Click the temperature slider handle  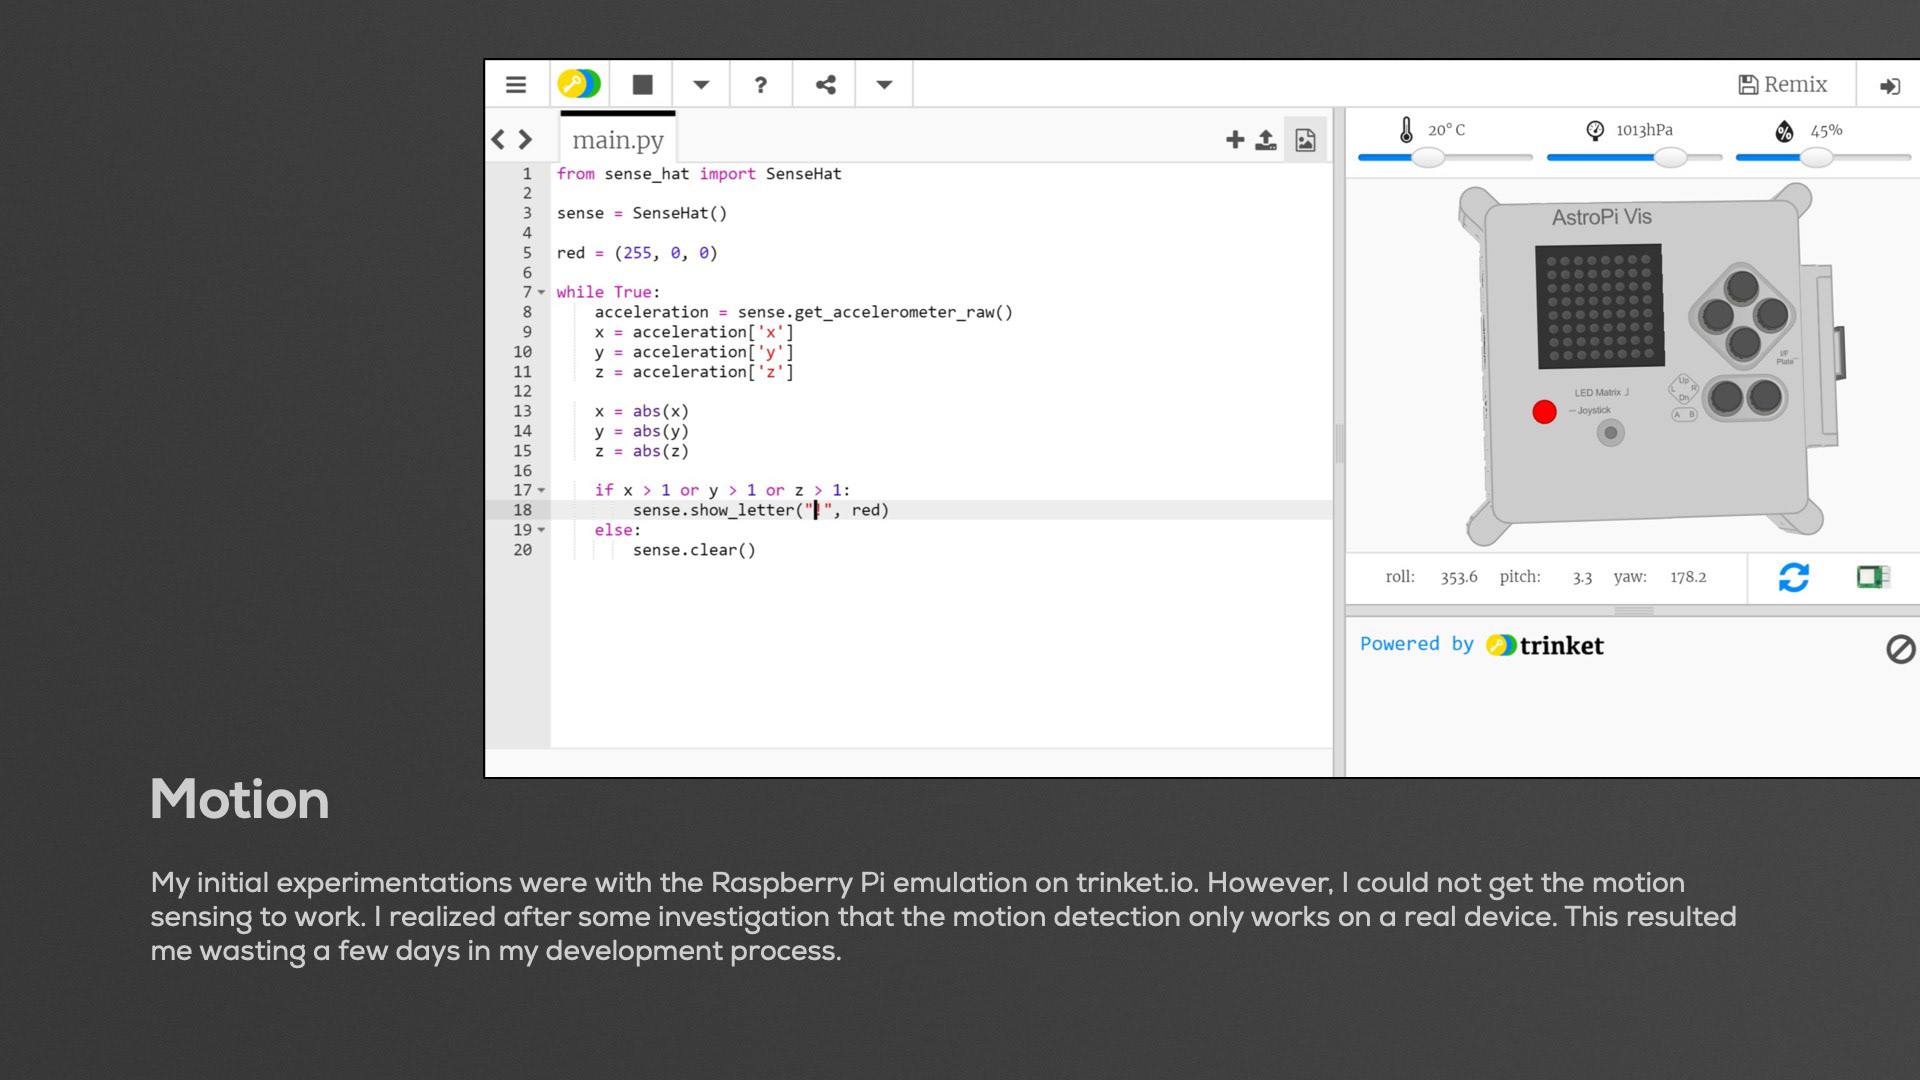(1428, 158)
